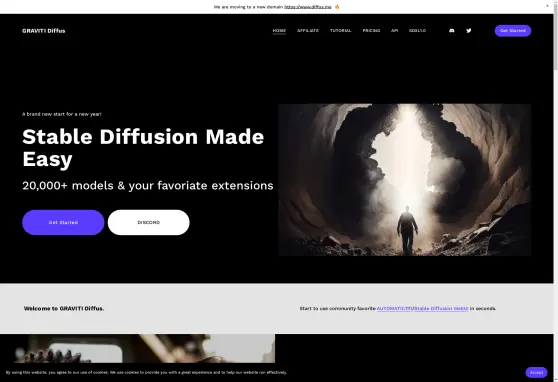
Task: Open the SDXL1.0 nav item
Action: pyautogui.click(x=417, y=31)
